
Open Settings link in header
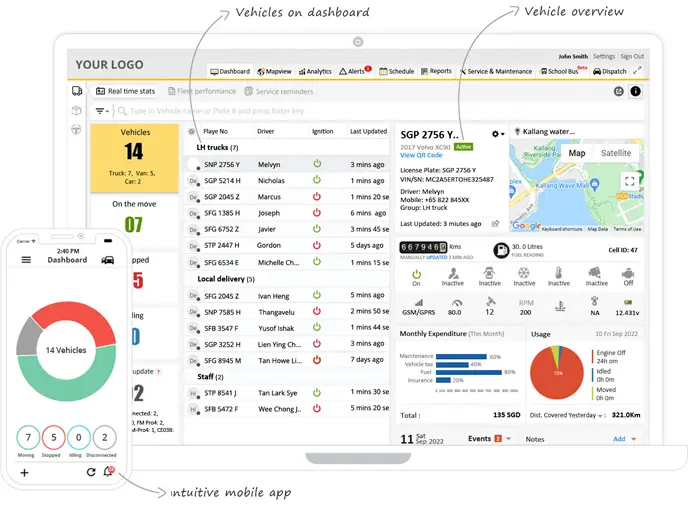click(x=604, y=56)
